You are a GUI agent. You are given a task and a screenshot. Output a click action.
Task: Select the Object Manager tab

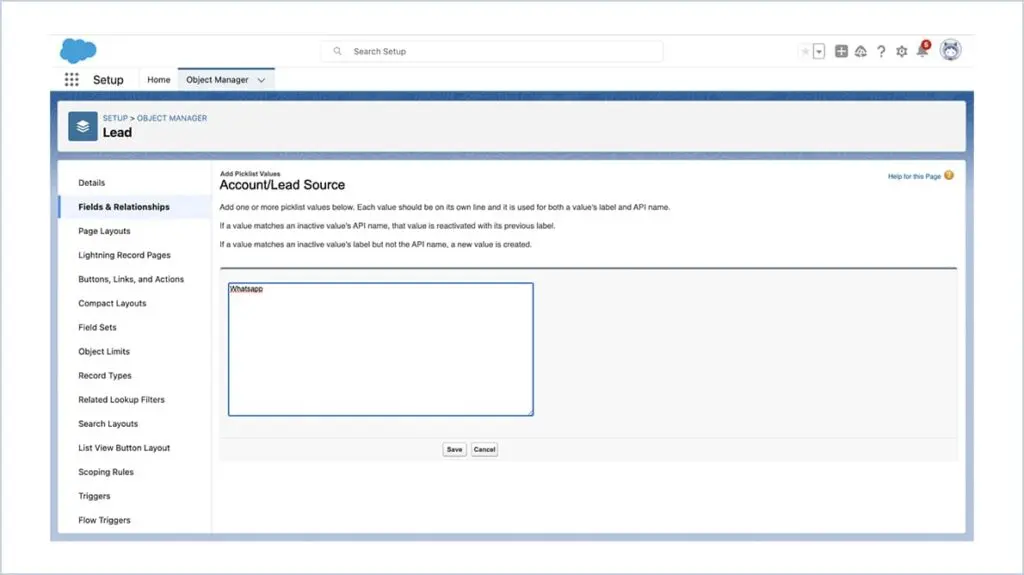point(217,80)
